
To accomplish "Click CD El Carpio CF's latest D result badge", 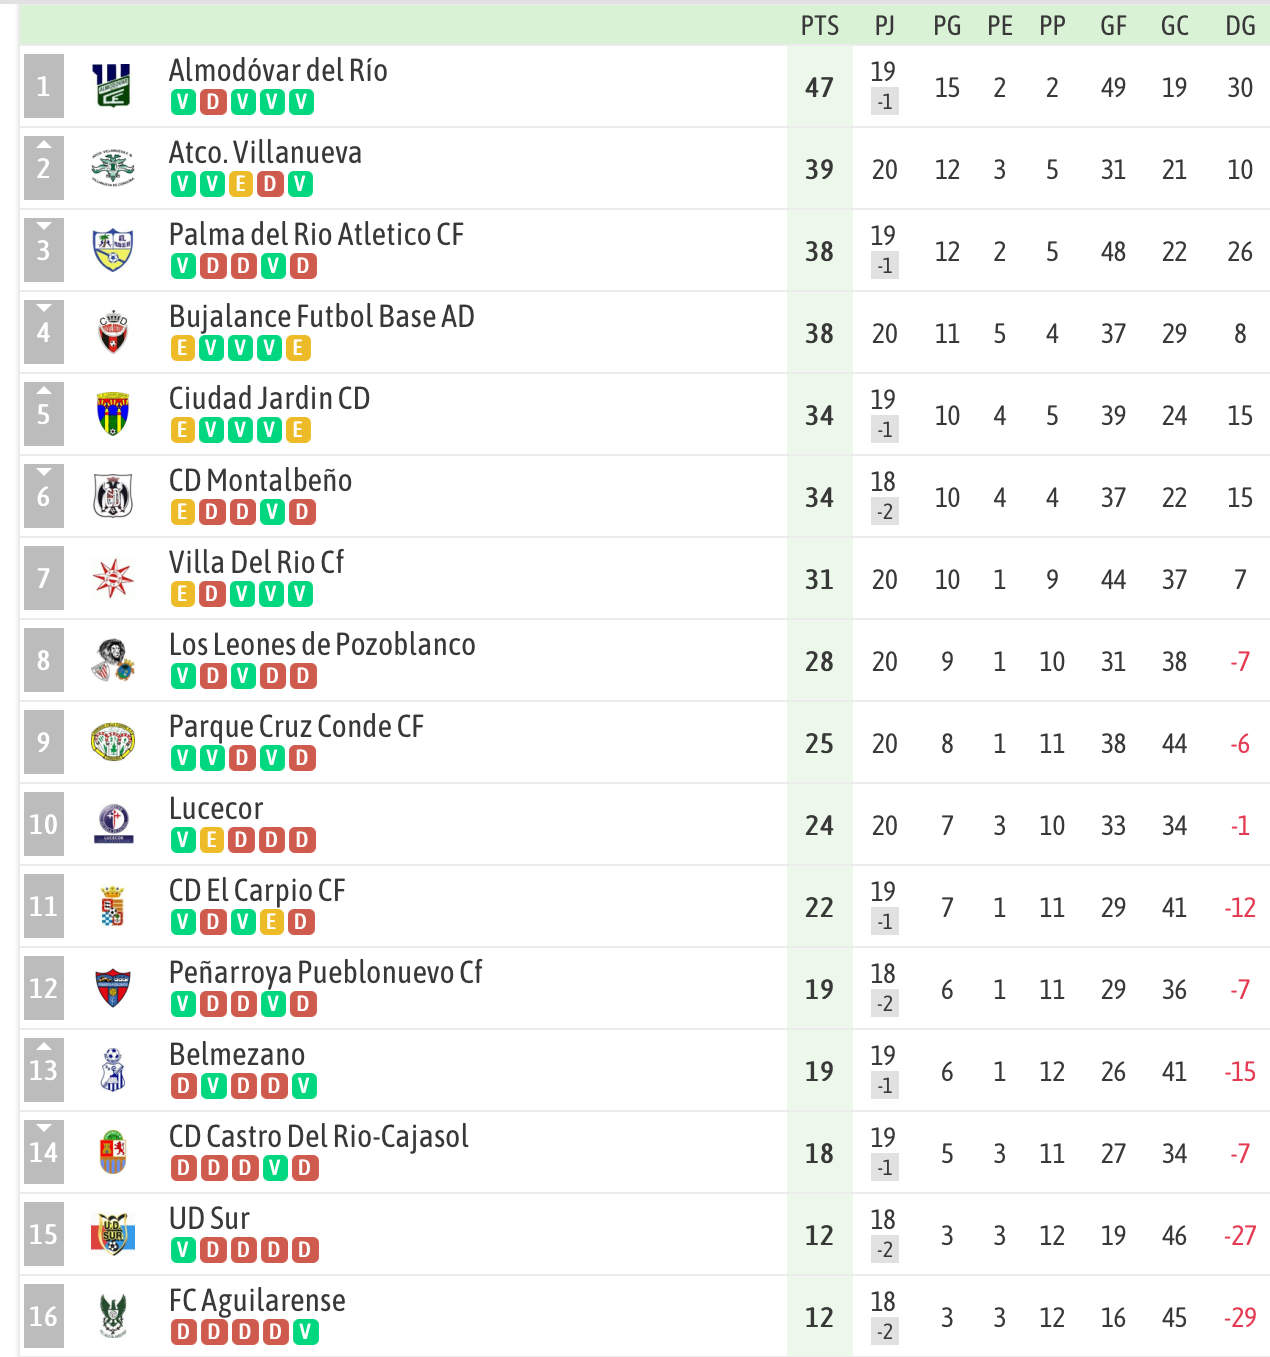I will 302,922.
